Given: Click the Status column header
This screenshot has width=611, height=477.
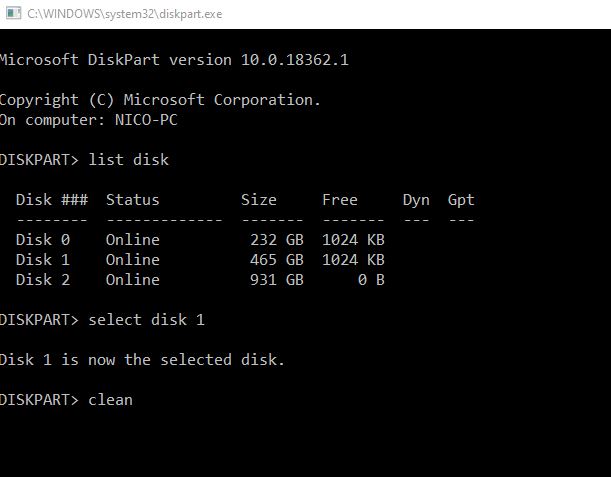Looking at the screenshot, I should point(132,200).
